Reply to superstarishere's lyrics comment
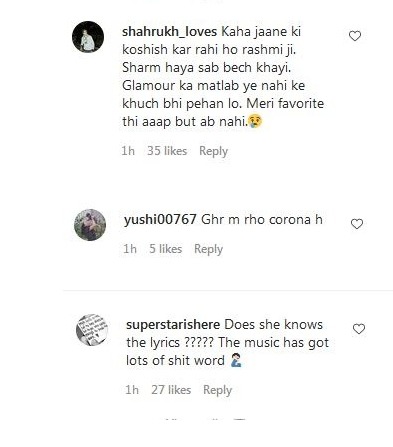Viewport: 393px width, 447px height. pos(217,390)
